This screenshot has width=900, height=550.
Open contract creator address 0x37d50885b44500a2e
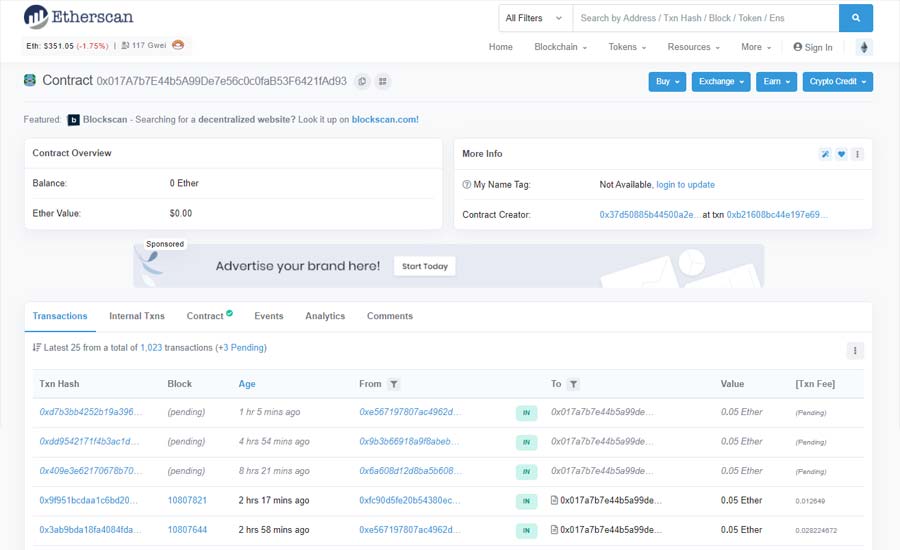(649, 215)
